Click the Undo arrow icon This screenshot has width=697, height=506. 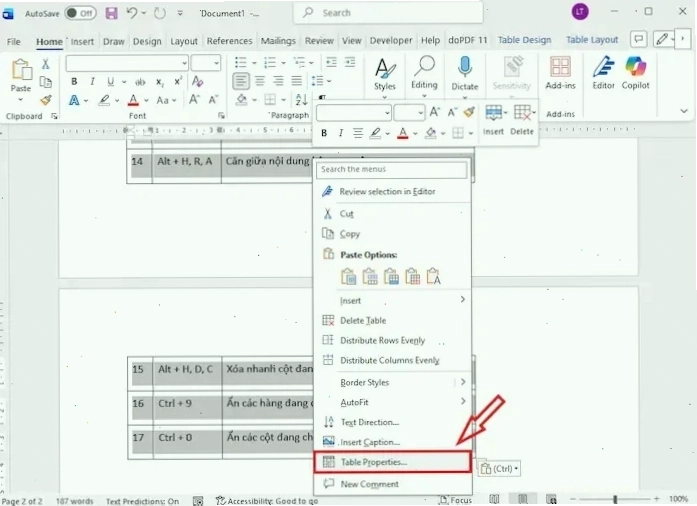[x=132, y=13]
